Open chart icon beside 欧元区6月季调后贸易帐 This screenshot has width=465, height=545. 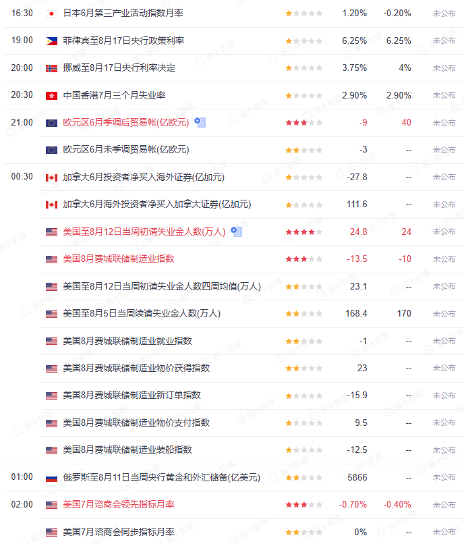pyautogui.click(x=200, y=122)
